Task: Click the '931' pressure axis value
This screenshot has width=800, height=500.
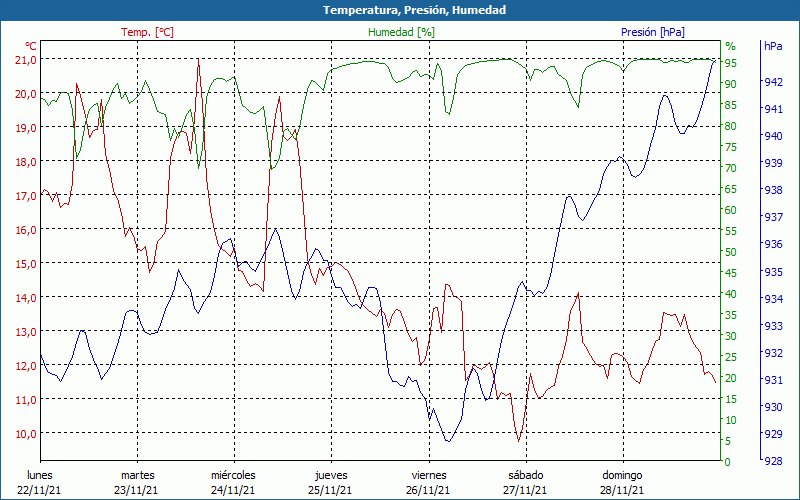Action: (773, 380)
